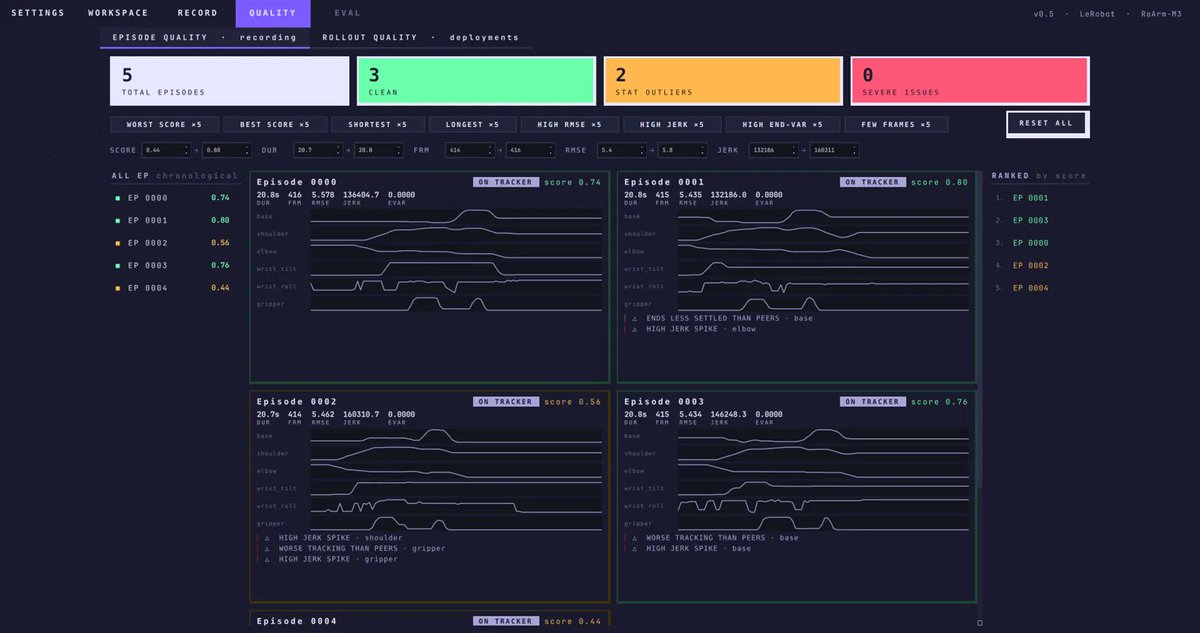Focus the FRM maximum field 416
Viewport: 1200px width, 633px height.
[531, 150]
